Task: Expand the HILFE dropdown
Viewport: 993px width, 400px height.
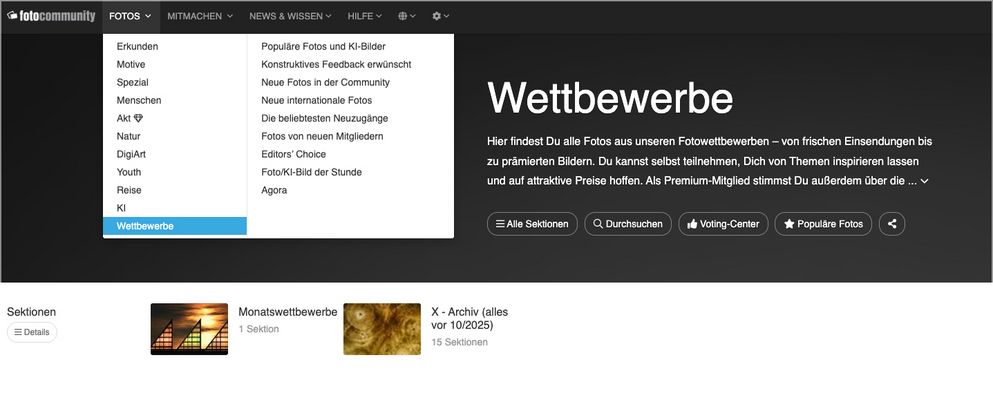Action: [x=365, y=16]
